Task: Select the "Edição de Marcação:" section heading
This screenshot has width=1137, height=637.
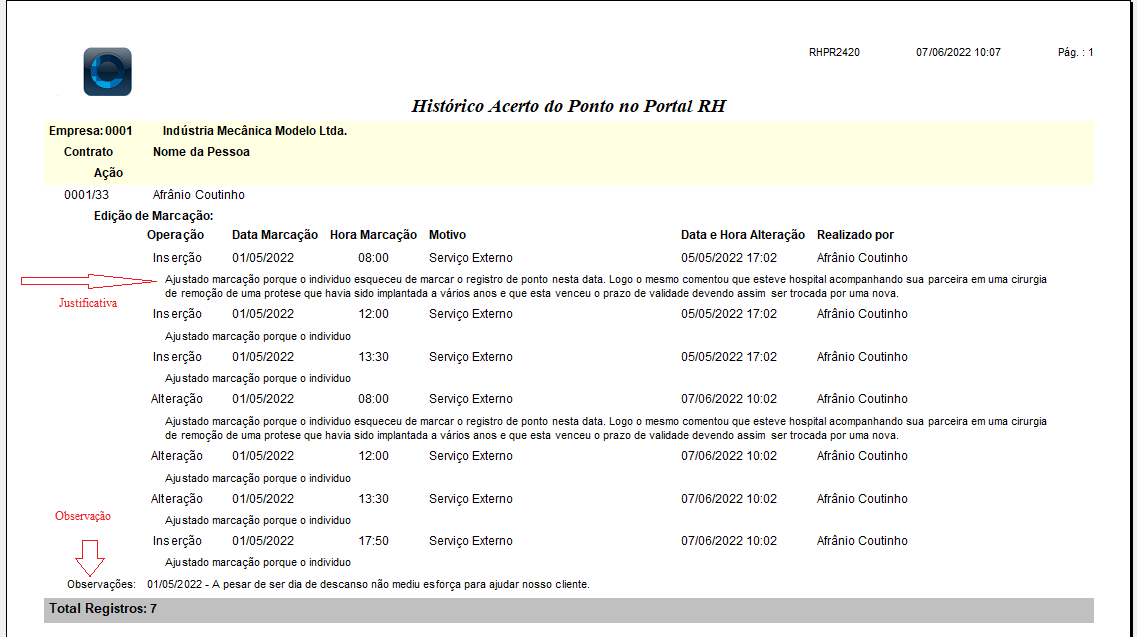Action: point(154,216)
